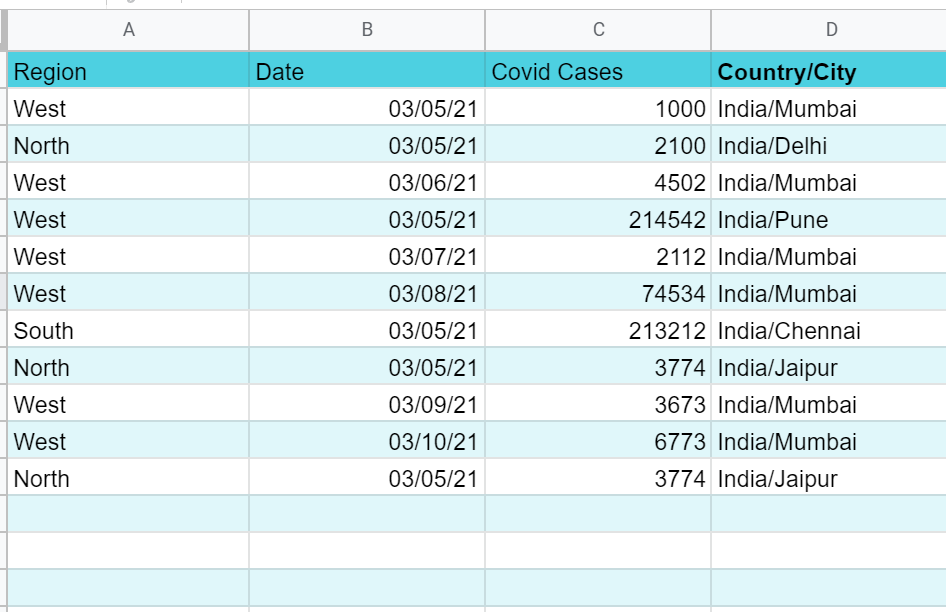Image resolution: width=946 pixels, height=612 pixels.
Task: Select cell with 6773 covid cases
Action: click(x=598, y=441)
